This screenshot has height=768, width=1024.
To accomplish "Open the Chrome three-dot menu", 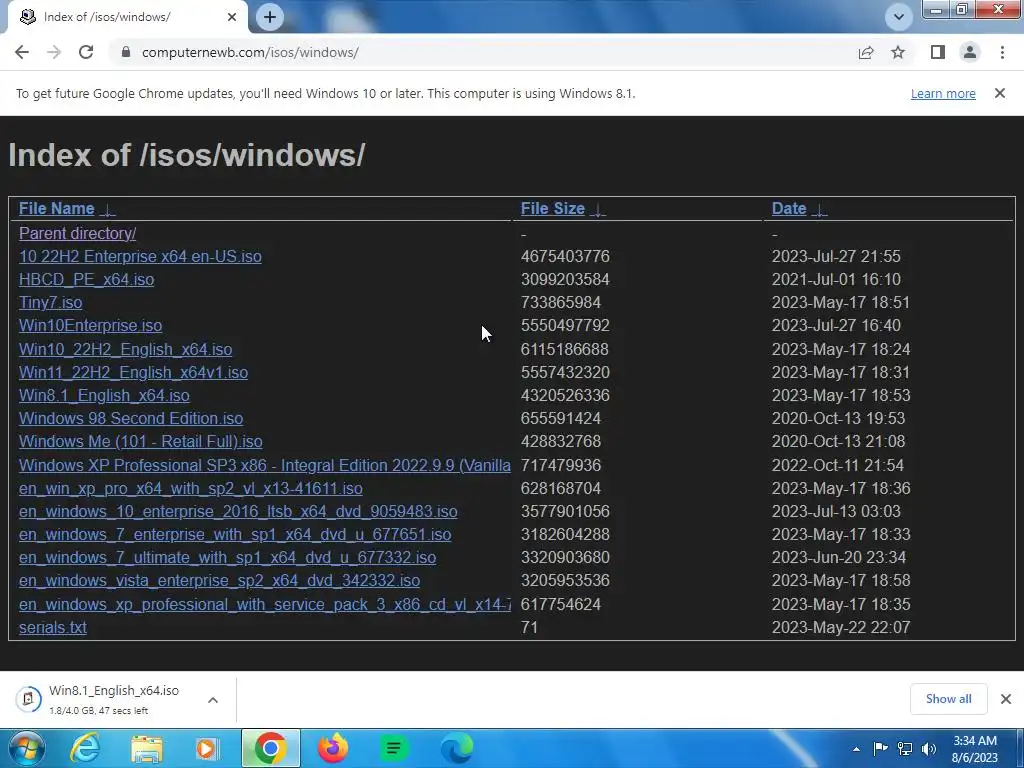I will (x=1002, y=52).
